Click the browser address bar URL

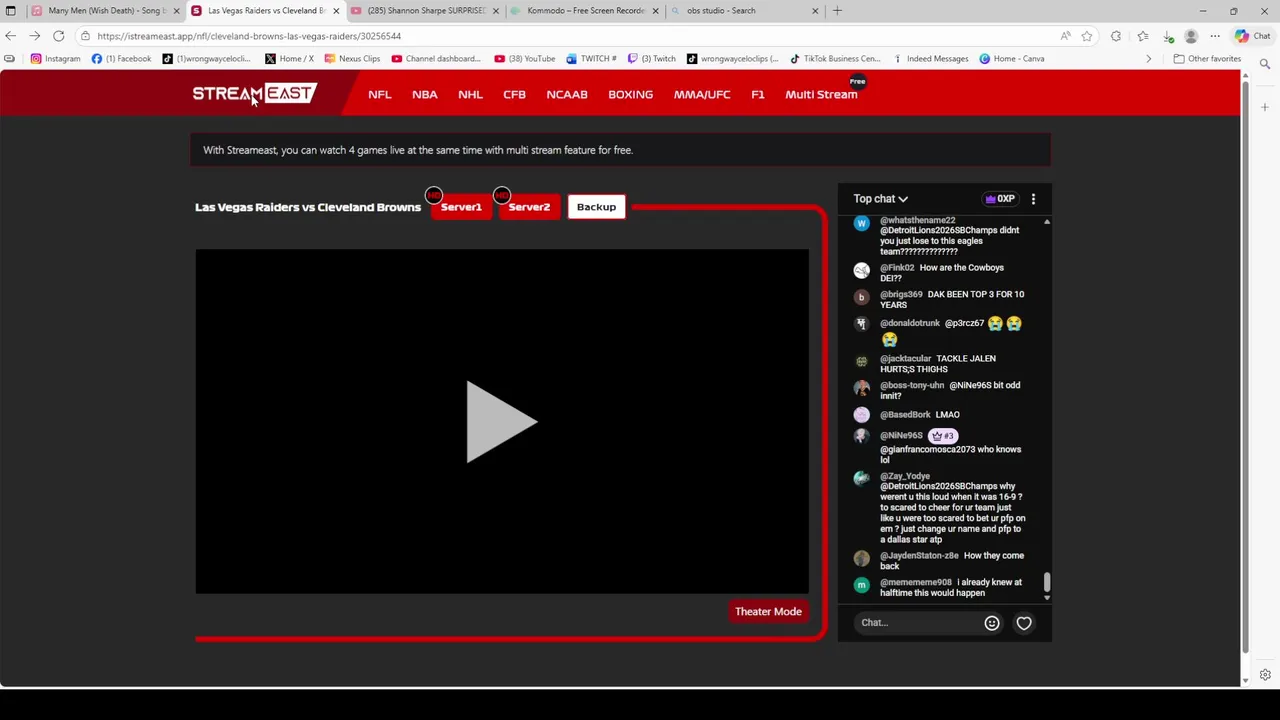pyautogui.click(x=249, y=36)
